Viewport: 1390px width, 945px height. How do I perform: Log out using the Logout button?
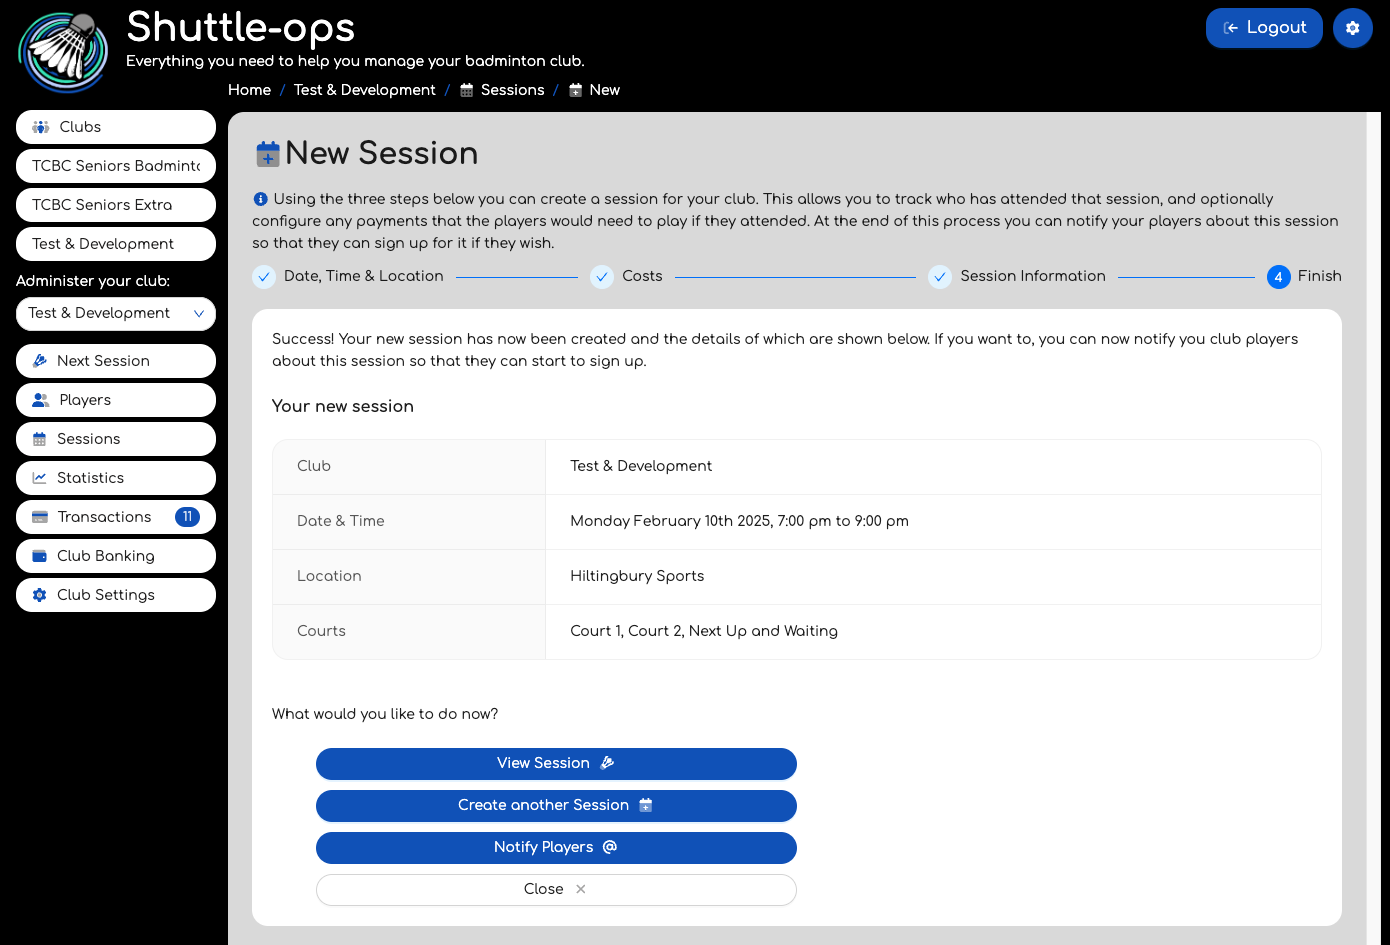point(1264,28)
